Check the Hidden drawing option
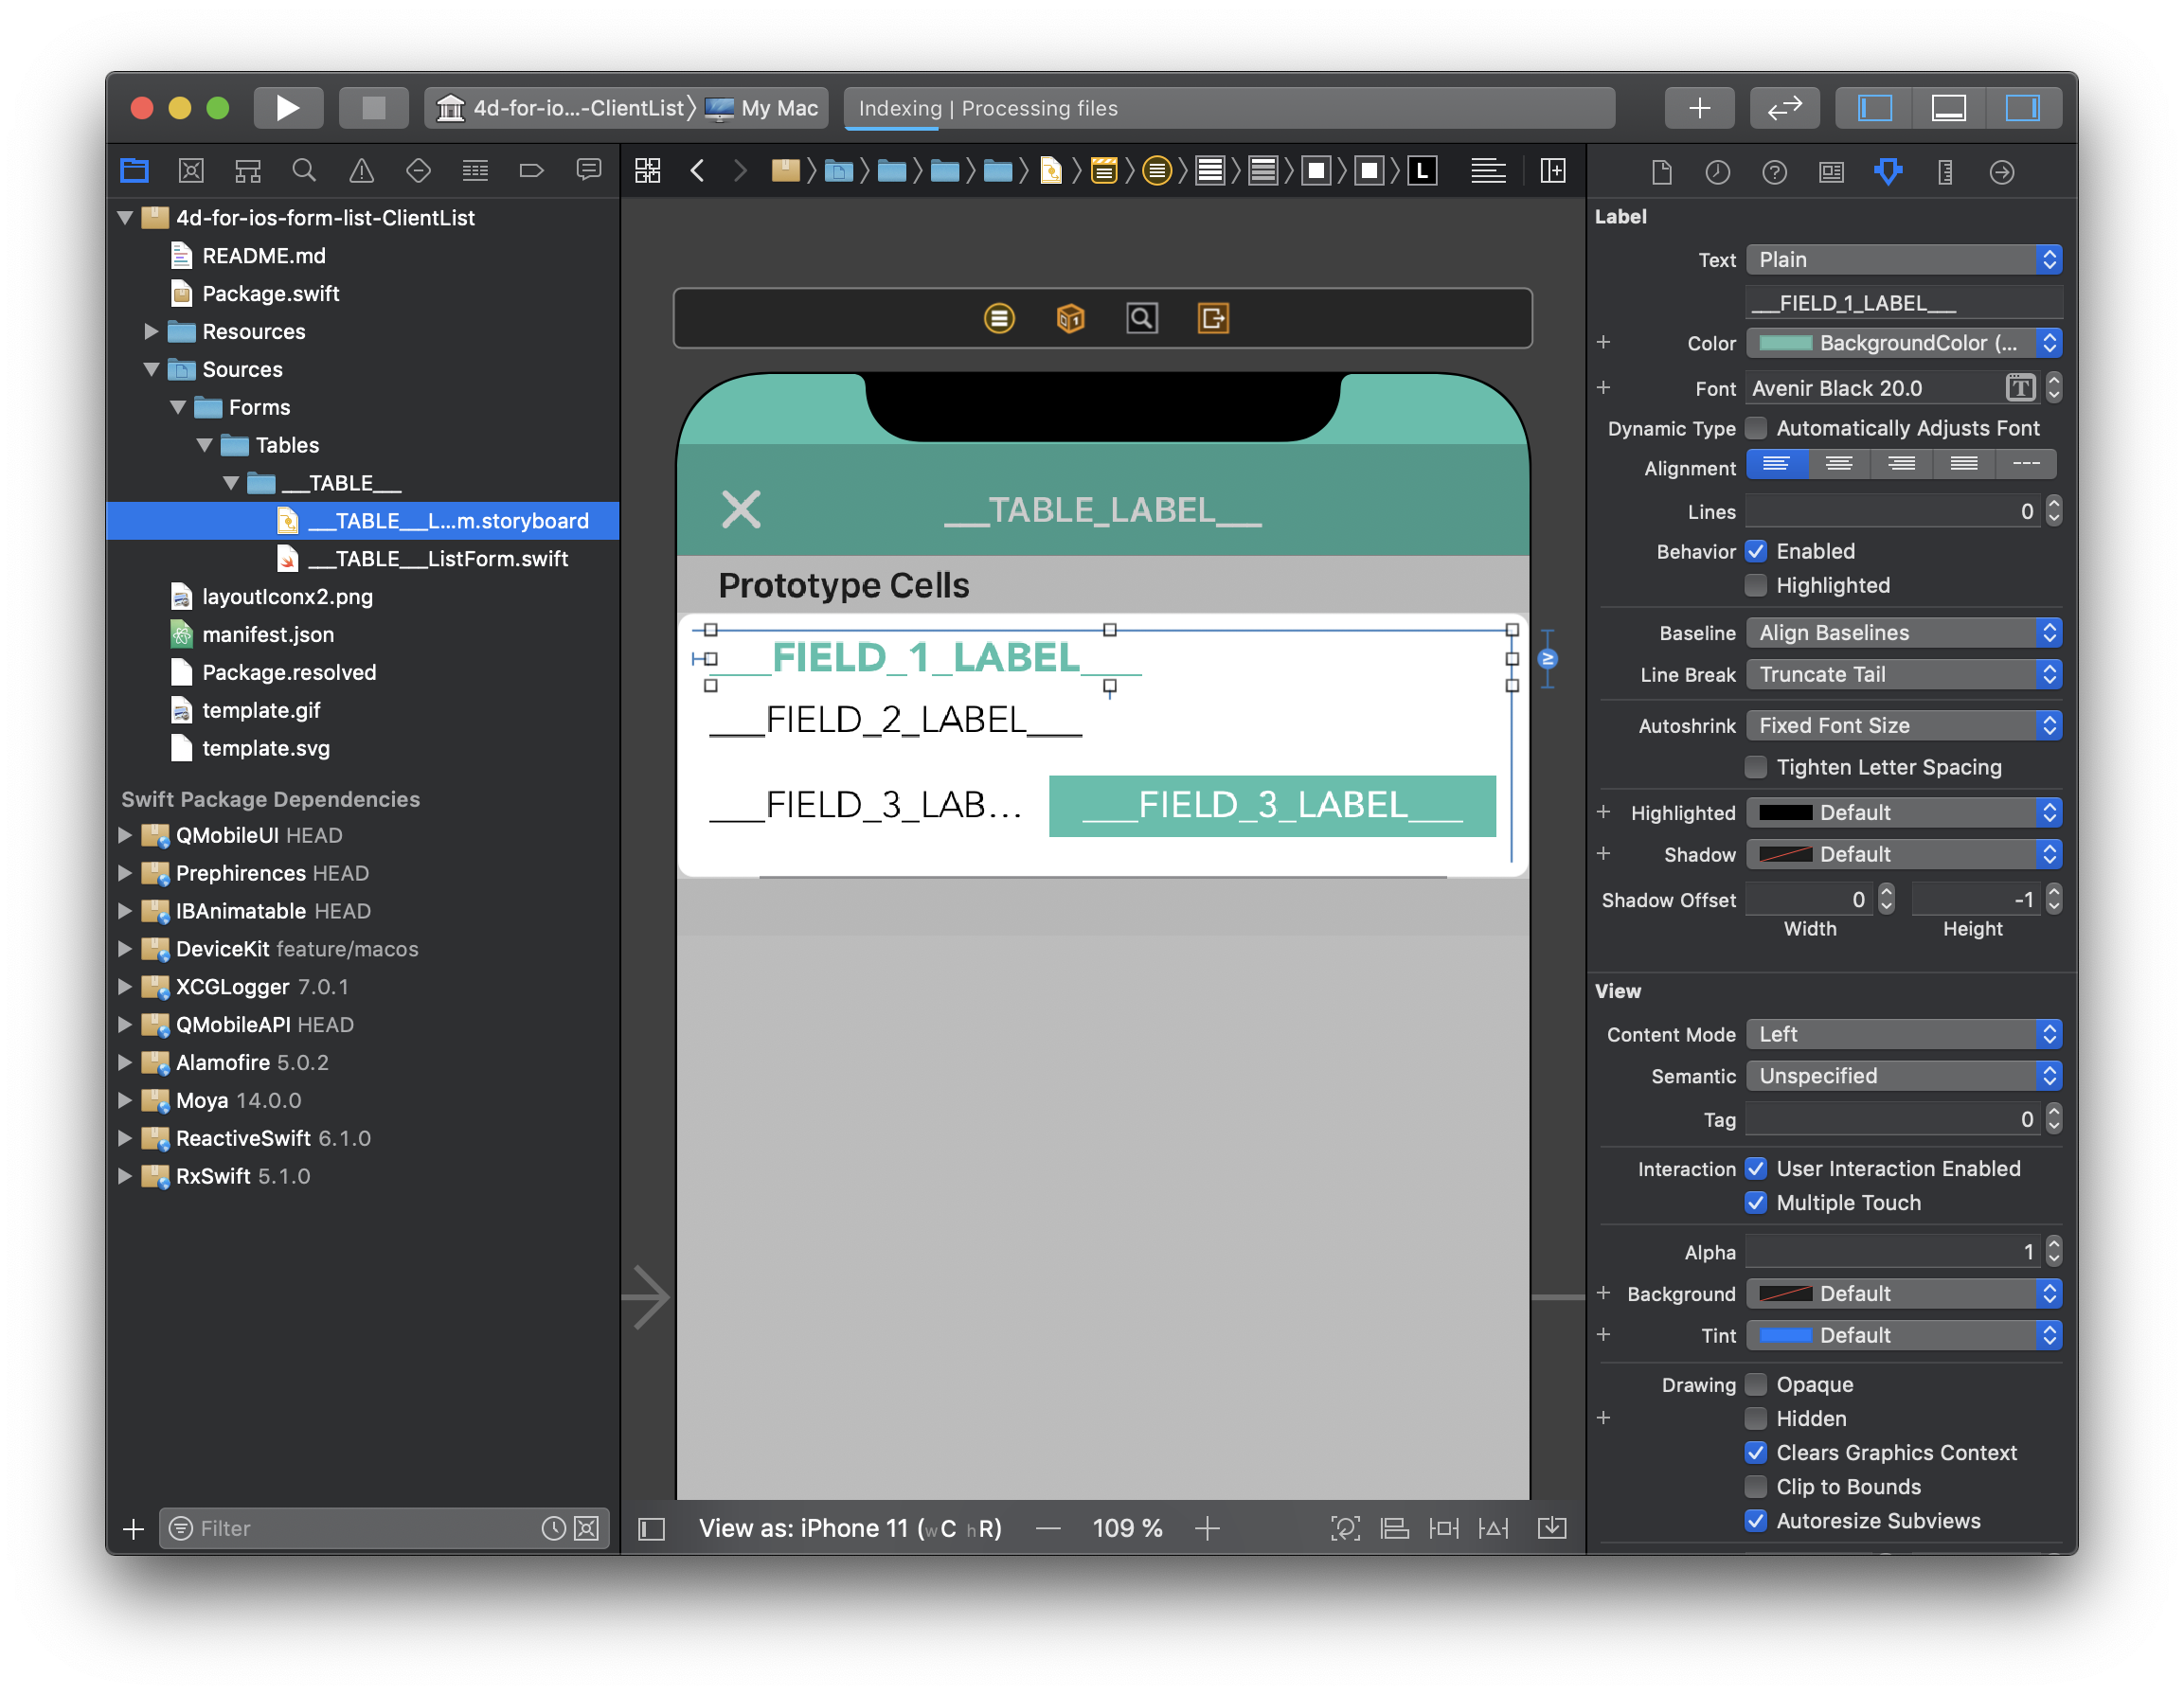Screen dimensions: 2184x1695 pos(1755,1418)
